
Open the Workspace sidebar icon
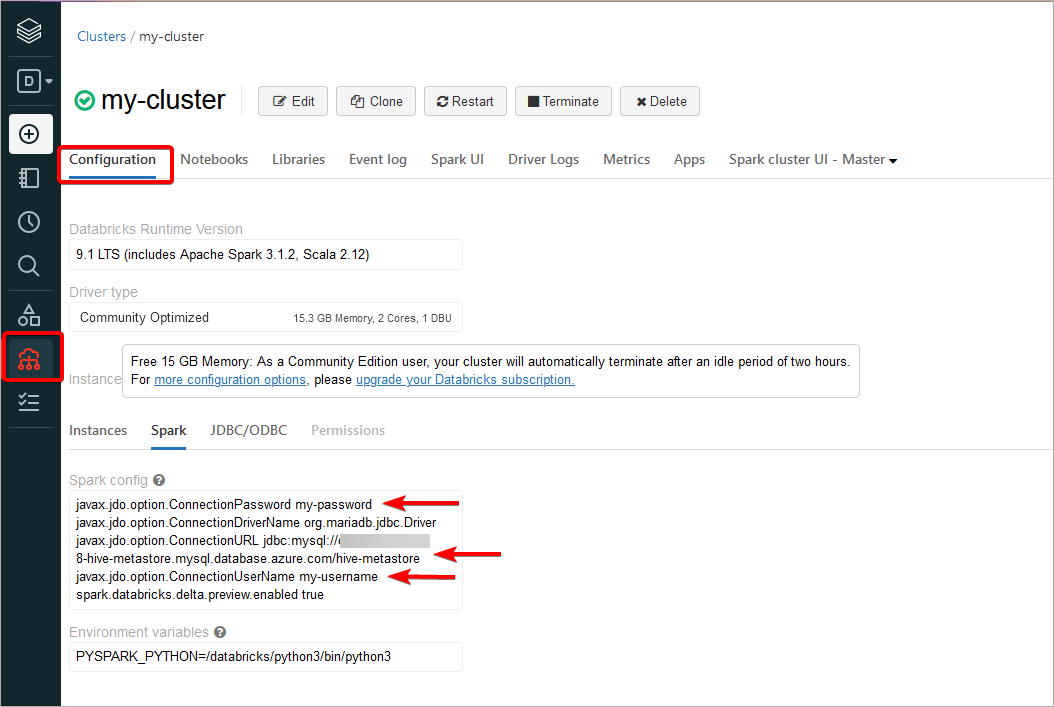(x=30, y=177)
